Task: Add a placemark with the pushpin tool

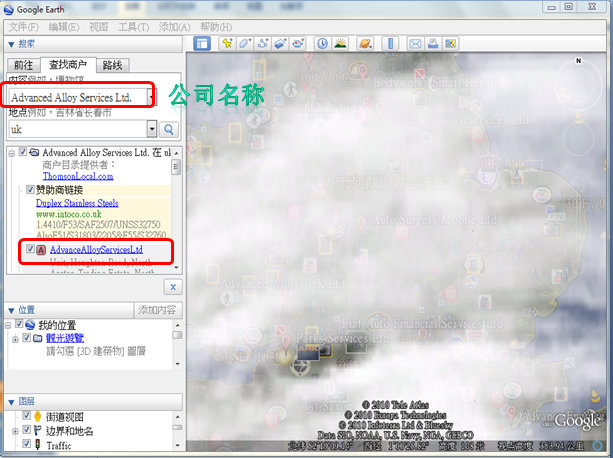Action: pos(227,43)
